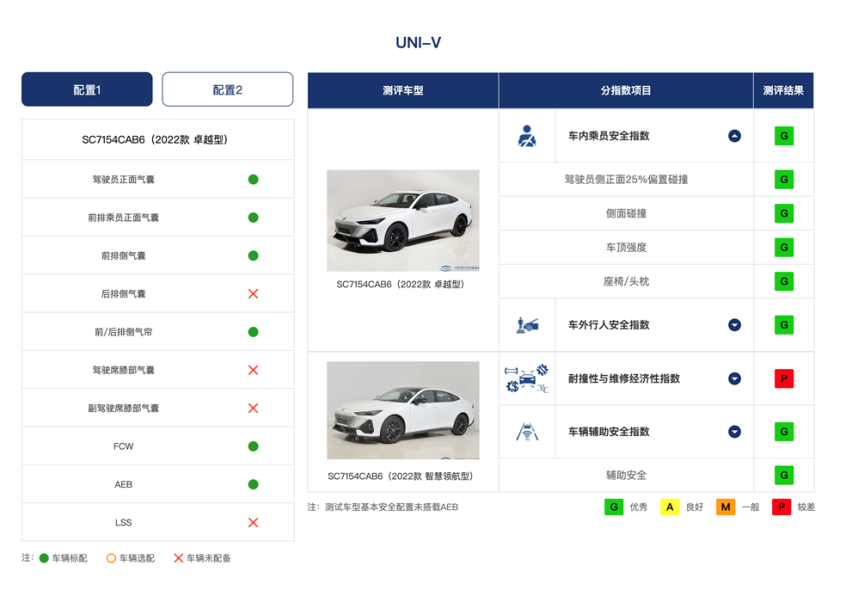Click the green dot for 前排乘员正面气囊
The image size is (852, 590).
253,217
